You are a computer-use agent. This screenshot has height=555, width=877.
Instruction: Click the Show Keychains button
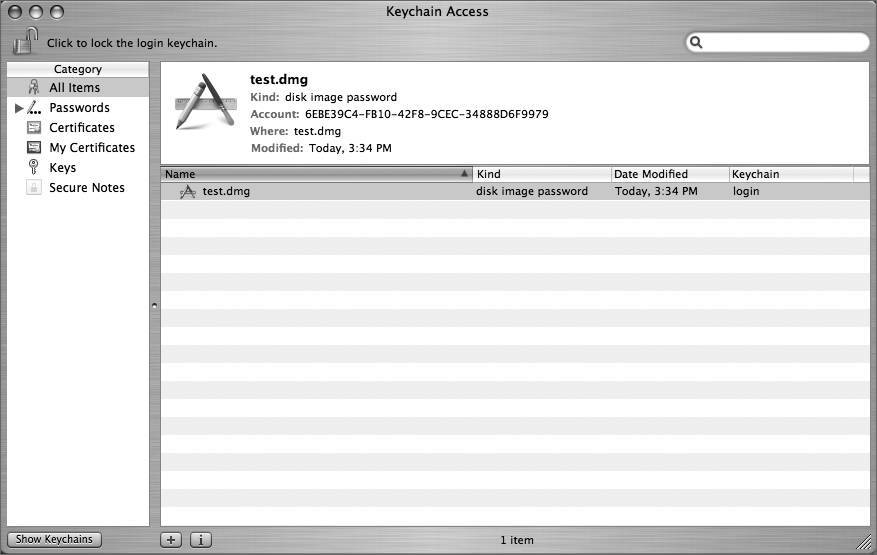54,539
